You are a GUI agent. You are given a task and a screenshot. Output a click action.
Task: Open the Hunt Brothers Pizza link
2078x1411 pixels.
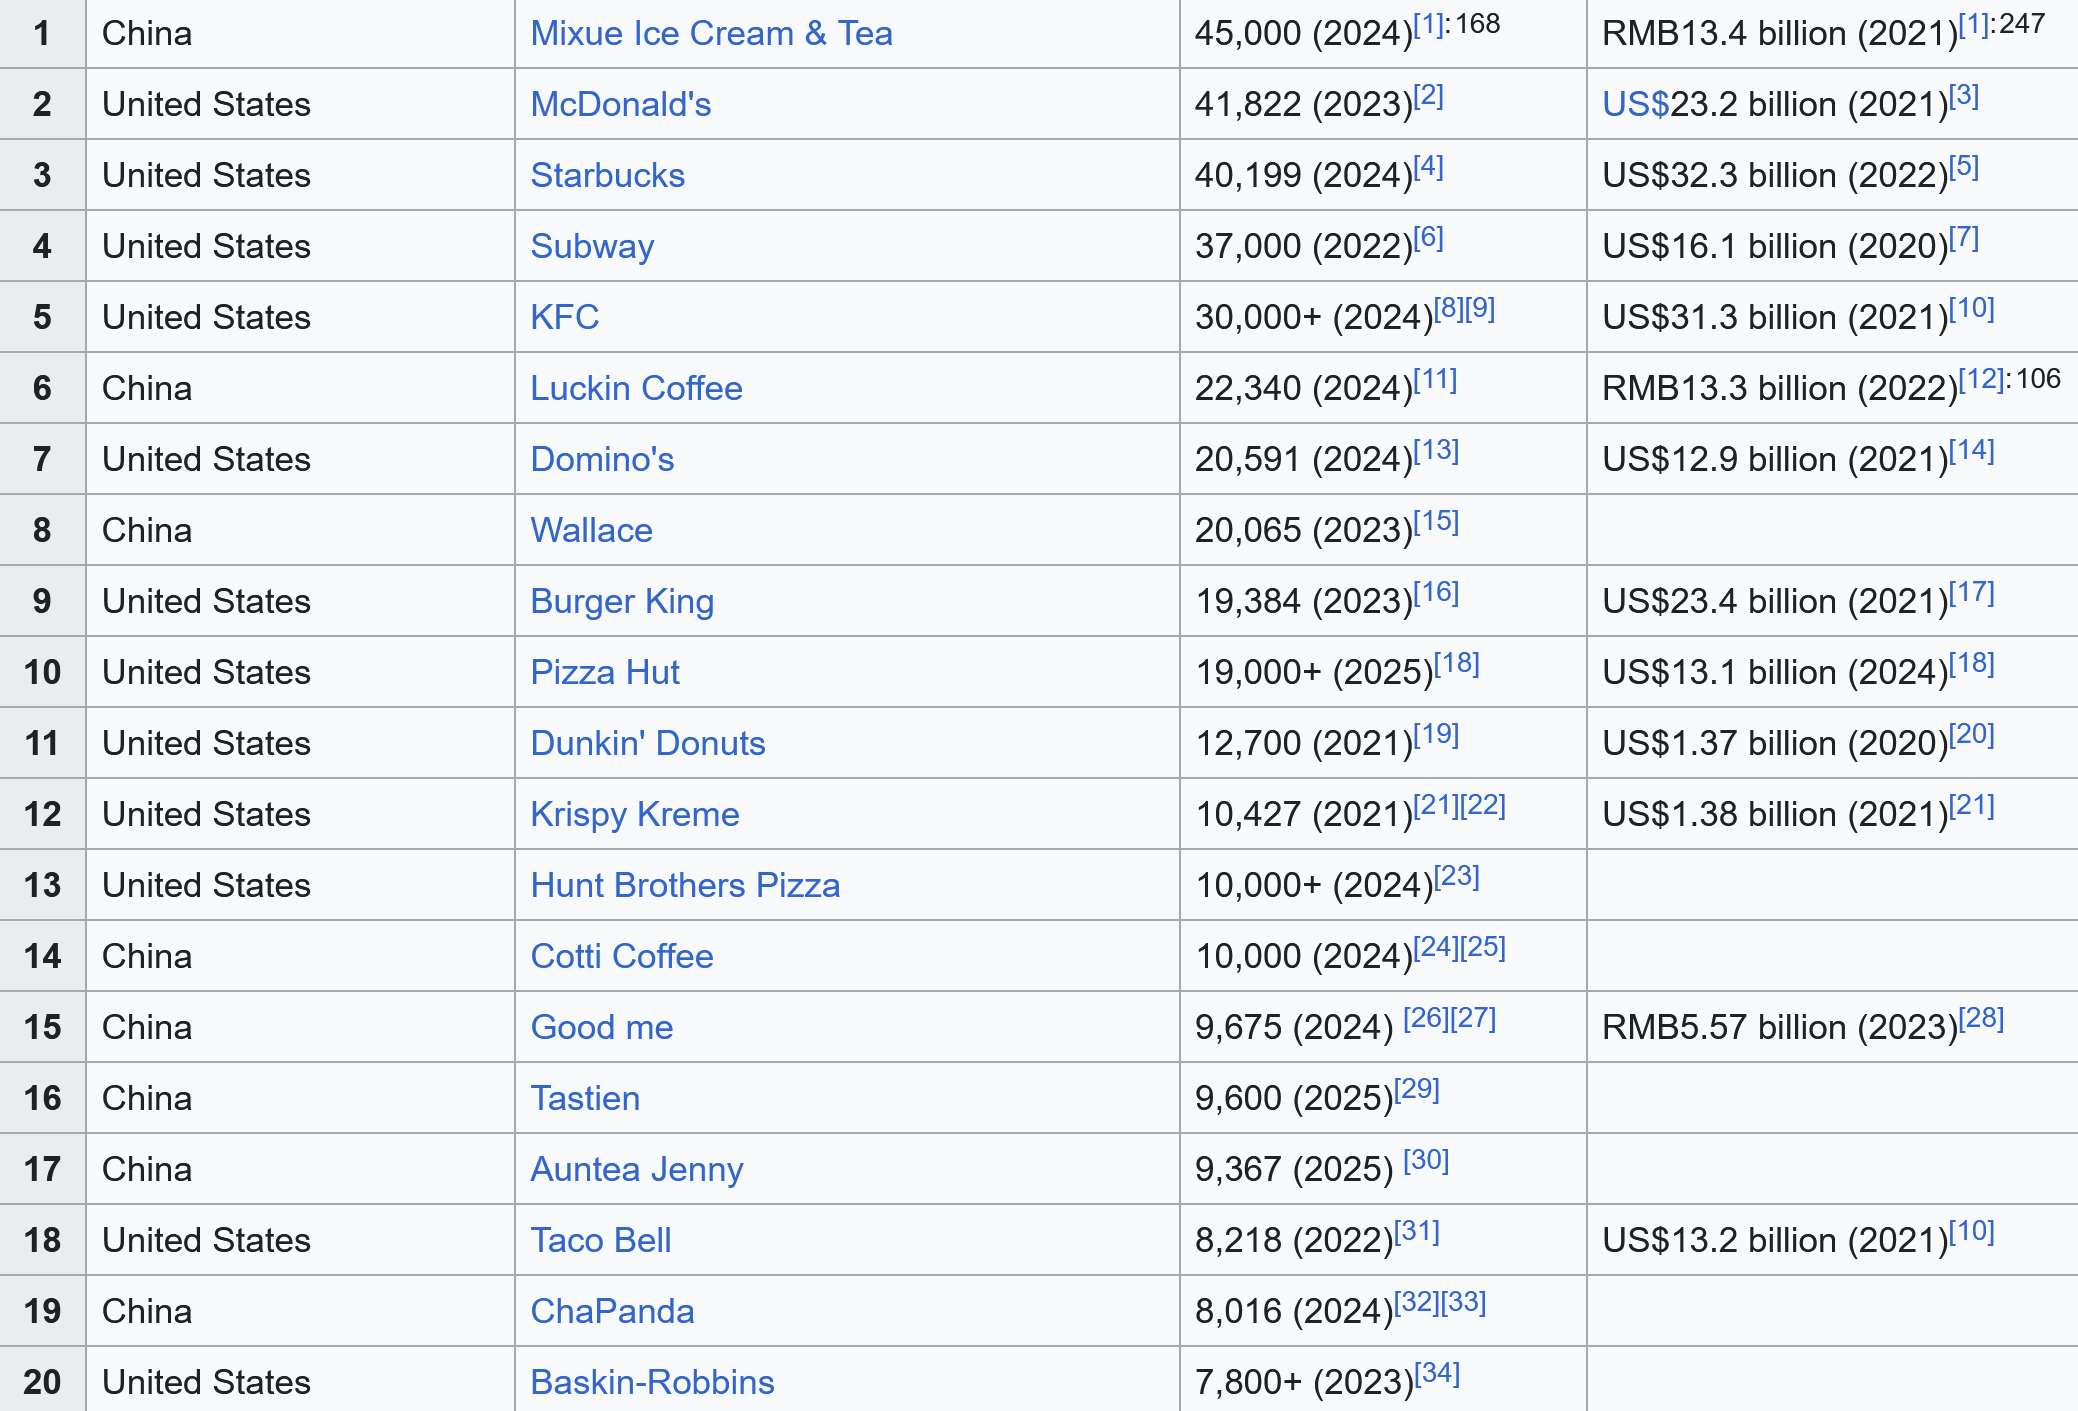point(685,885)
